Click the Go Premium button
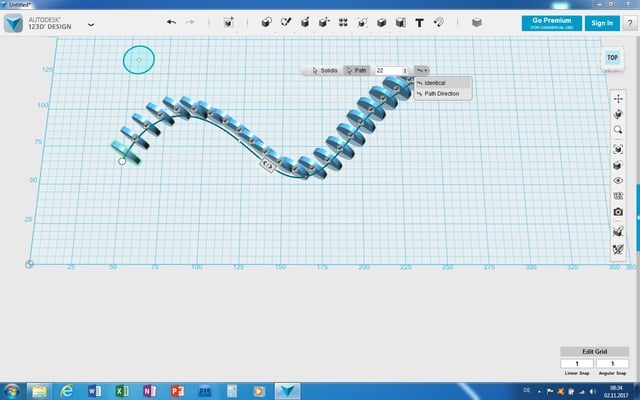Viewport: 640px width, 400px height. pos(550,22)
